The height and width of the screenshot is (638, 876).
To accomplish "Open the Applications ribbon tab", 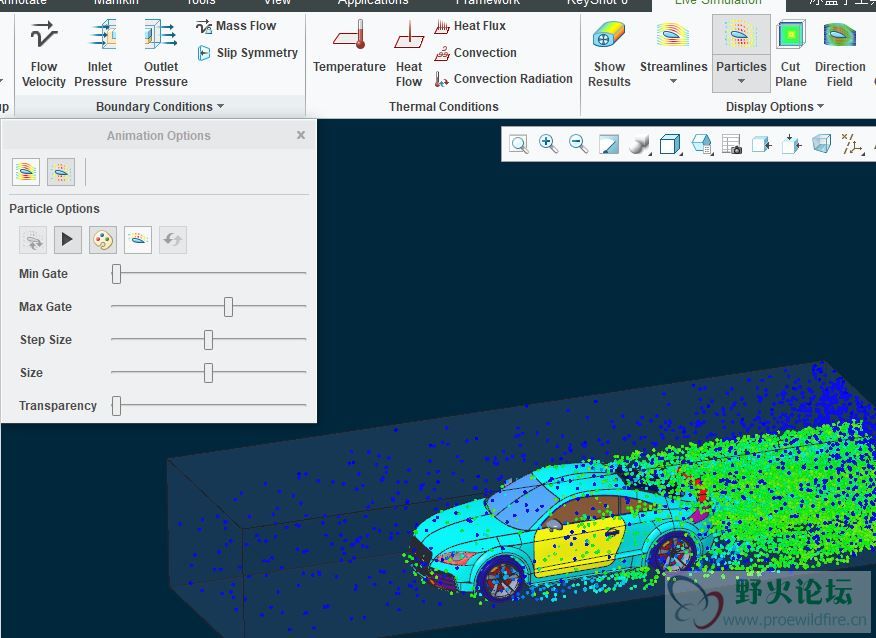I will [x=373, y=3].
